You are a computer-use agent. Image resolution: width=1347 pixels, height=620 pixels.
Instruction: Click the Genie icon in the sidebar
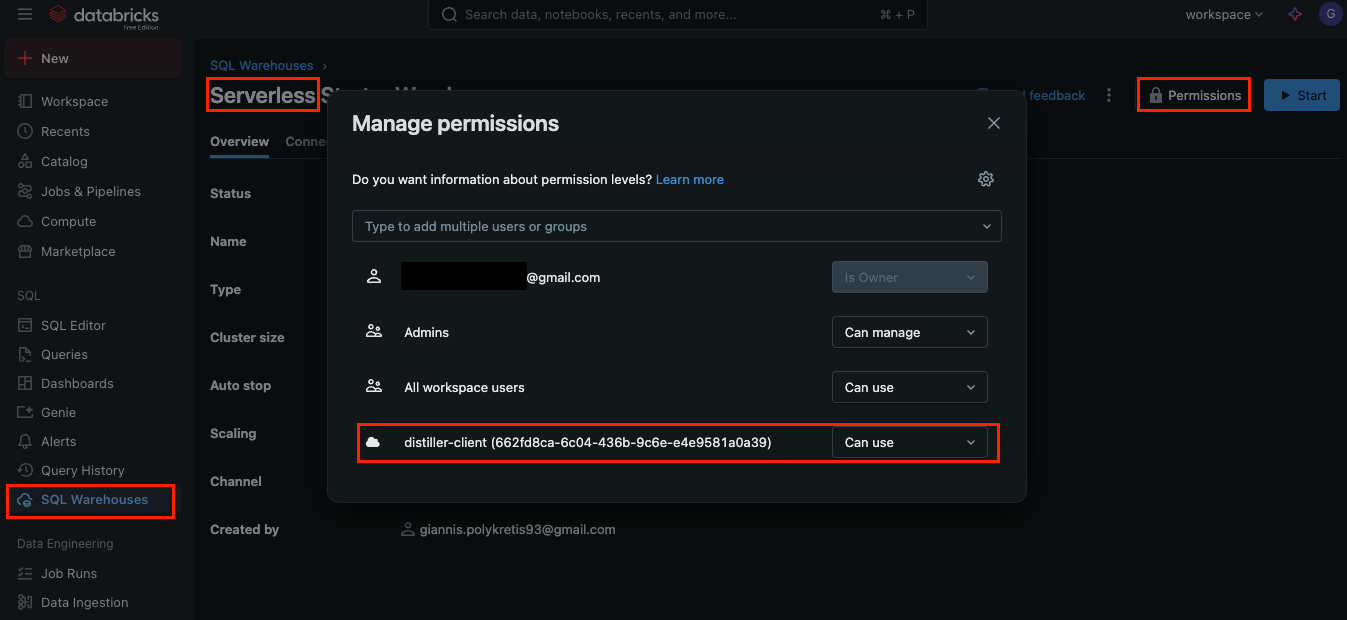pyautogui.click(x=26, y=412)
